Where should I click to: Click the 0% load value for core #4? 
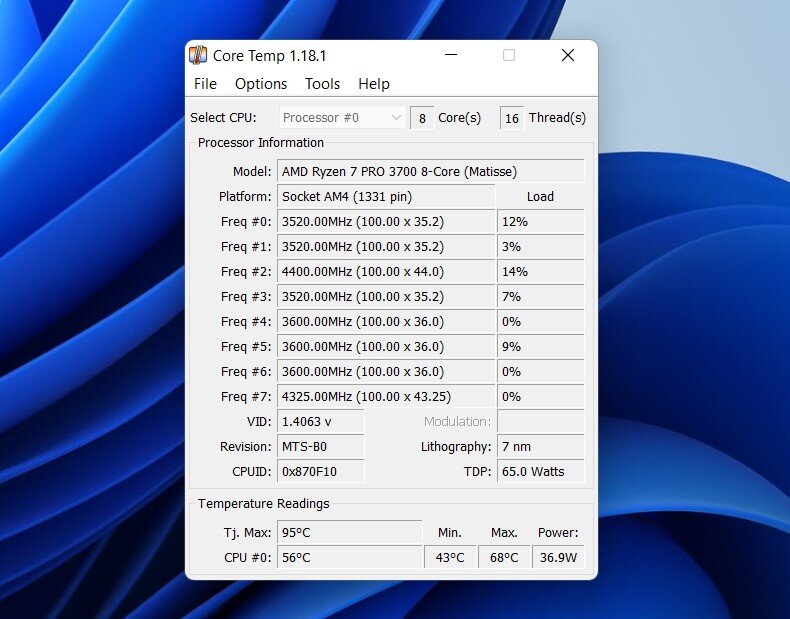(x=541, y=321)
